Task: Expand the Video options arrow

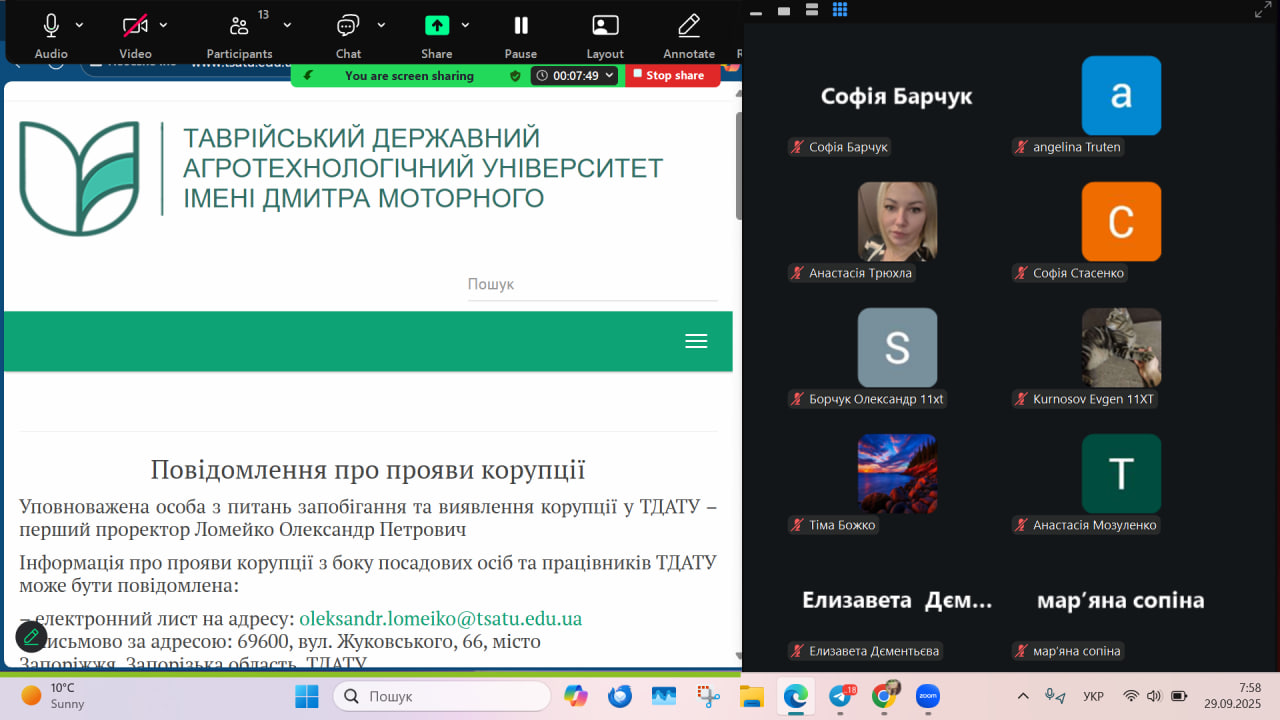Action: 163,25
